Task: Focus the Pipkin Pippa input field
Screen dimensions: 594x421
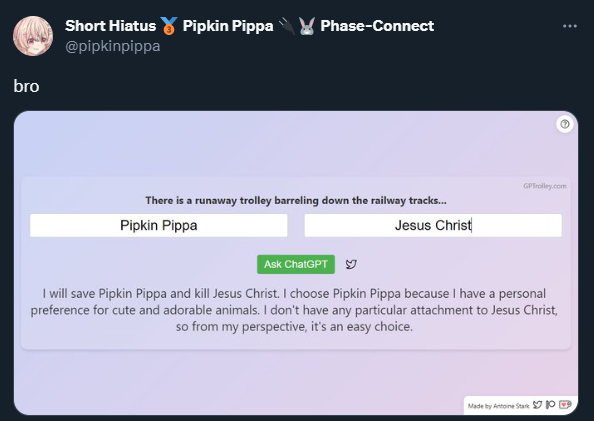Action: coord(159,225)
